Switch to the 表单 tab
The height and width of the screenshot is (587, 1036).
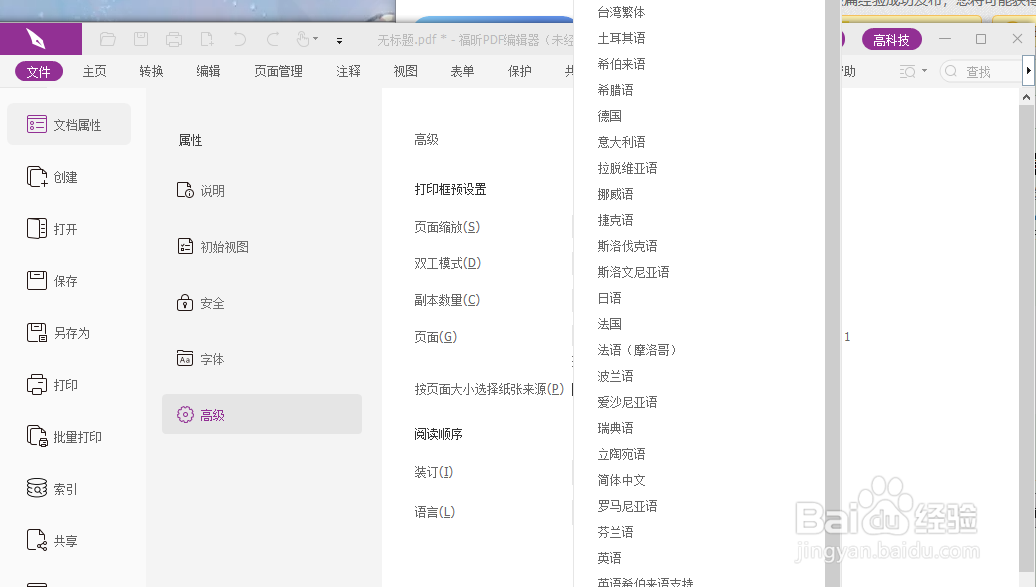point(462,71)
